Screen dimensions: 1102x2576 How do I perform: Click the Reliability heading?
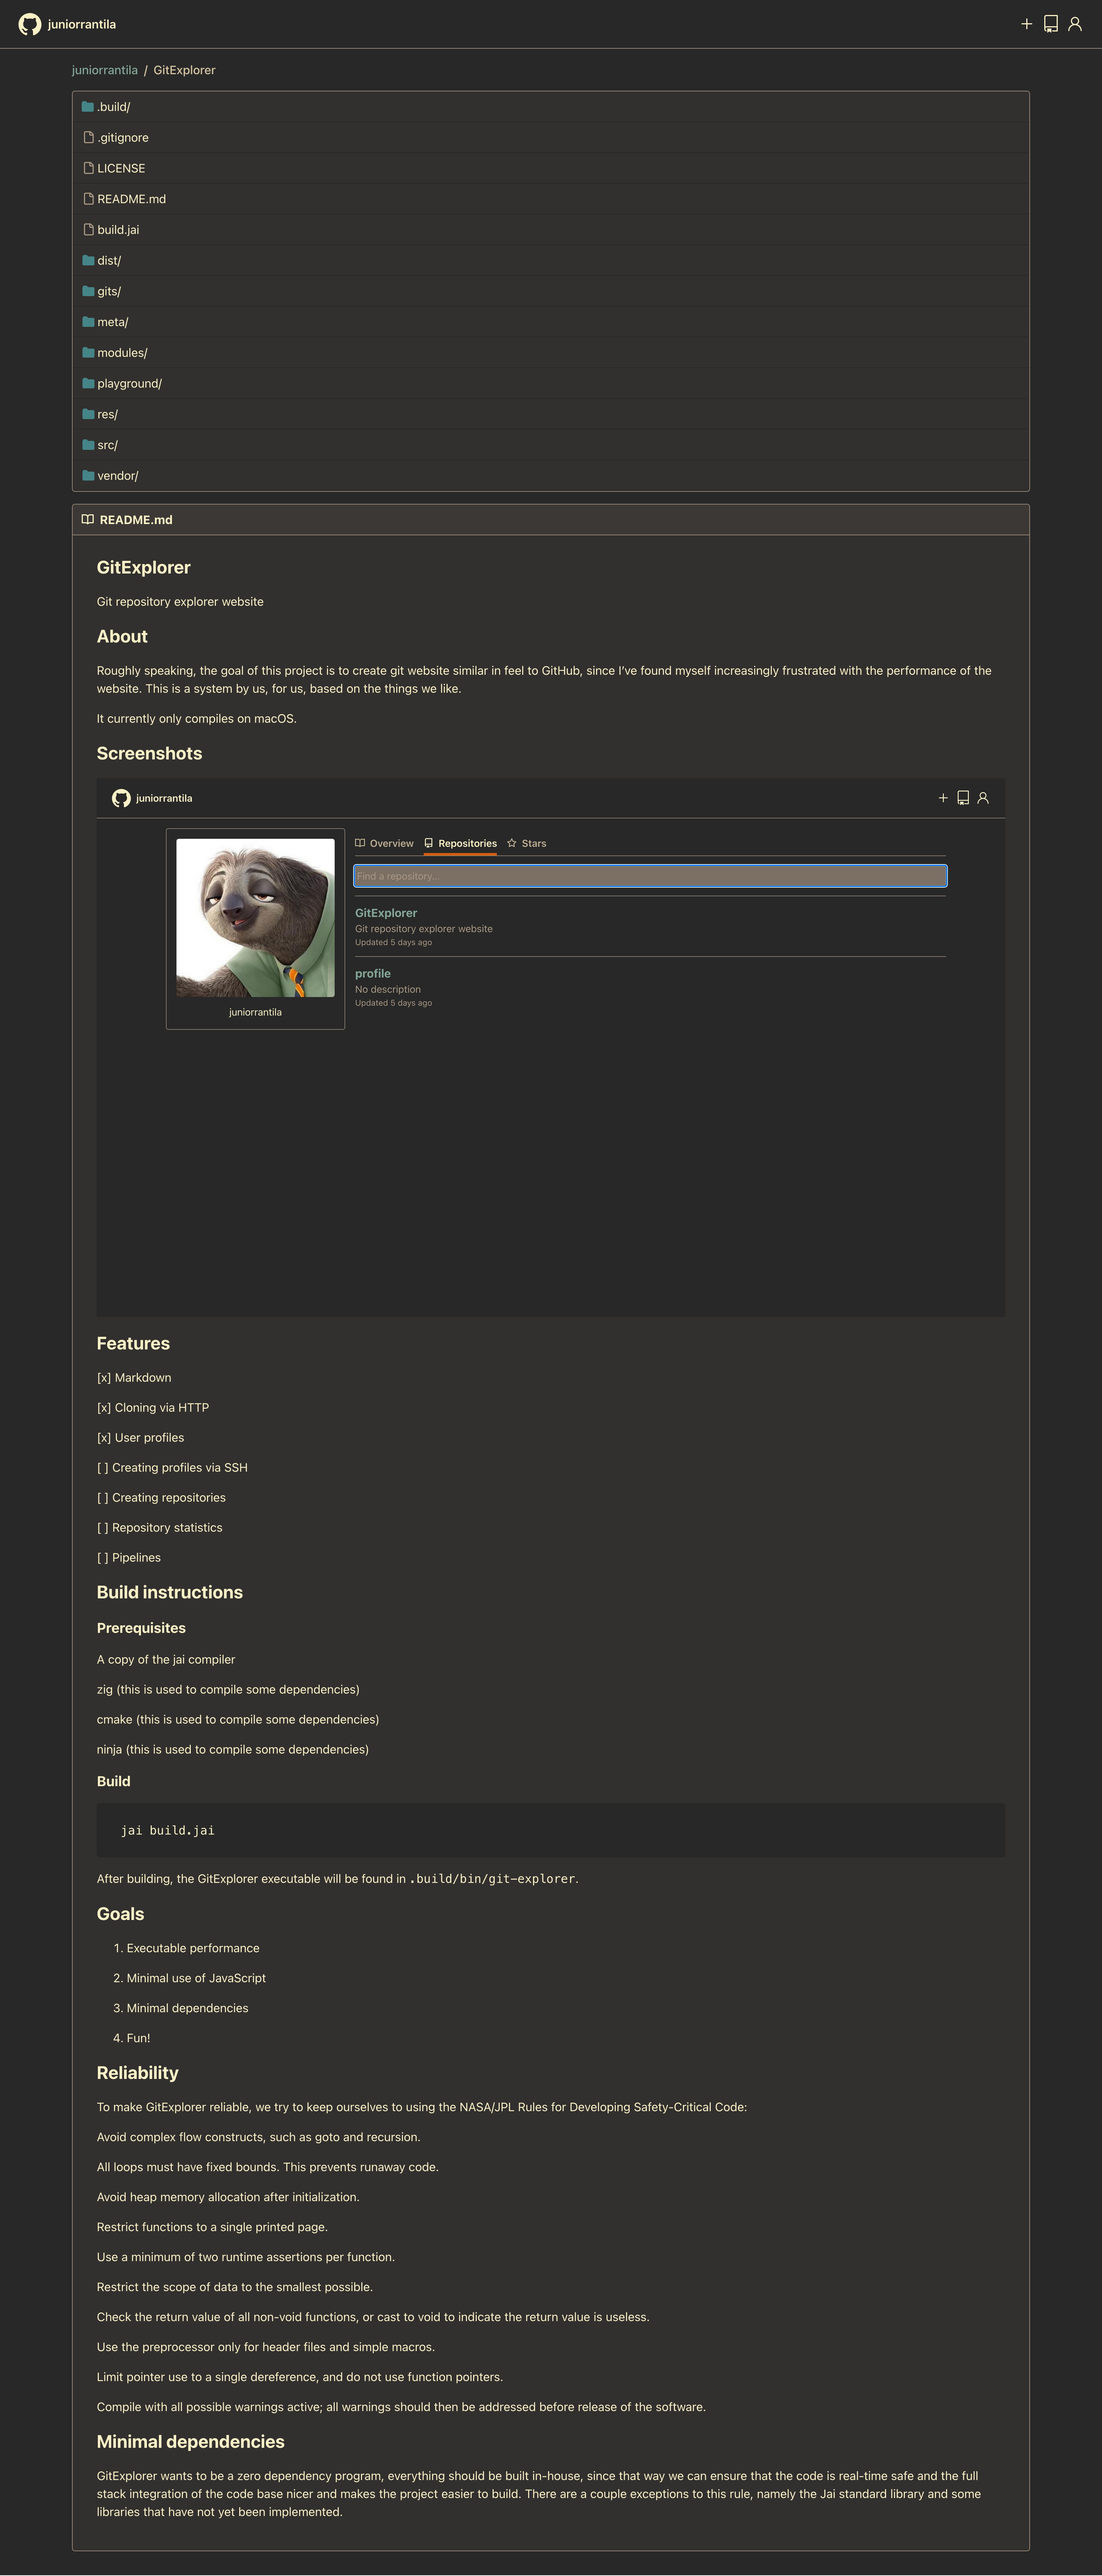click(x=138, y=2073)
